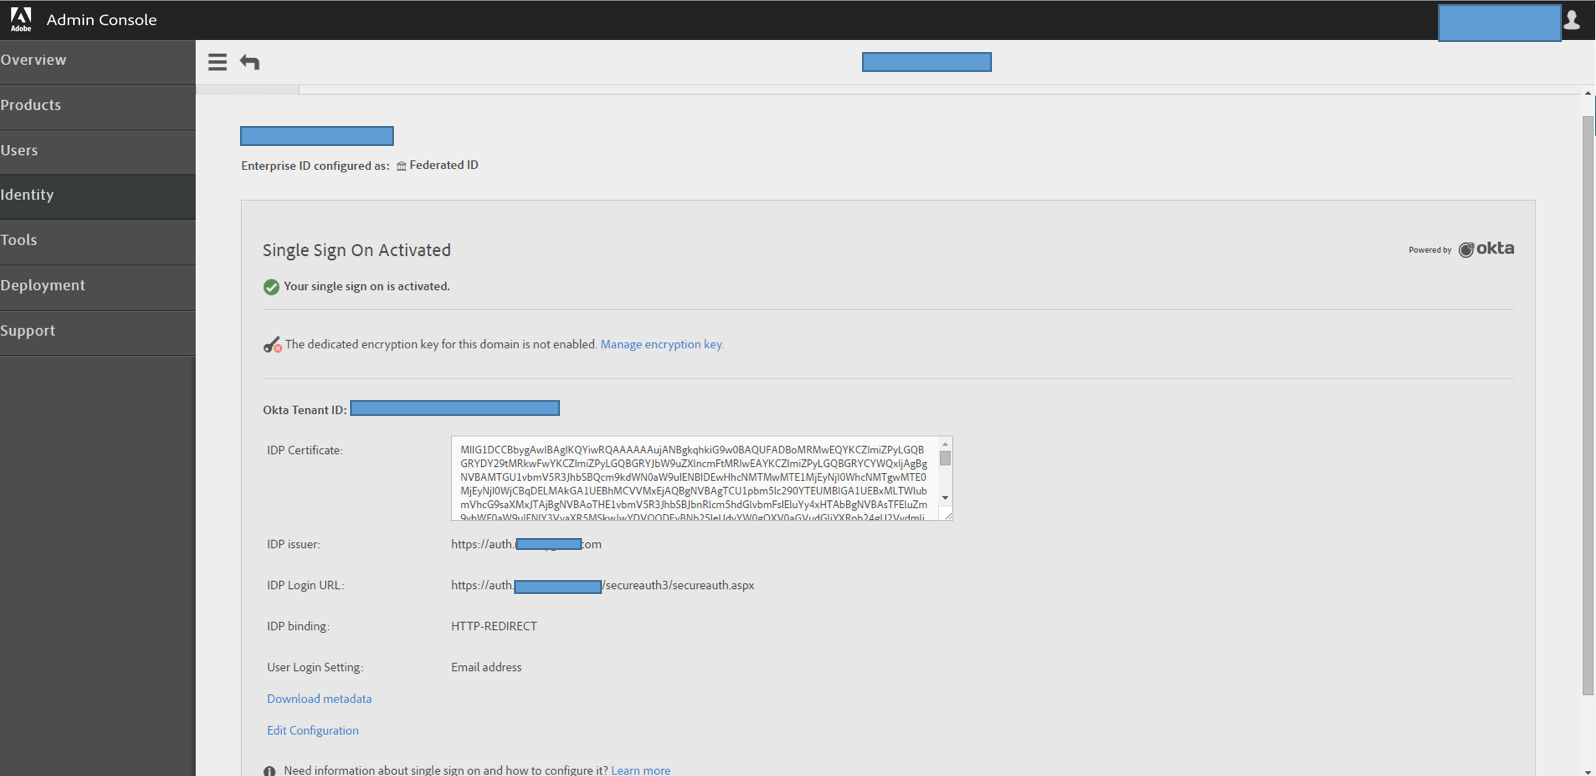Click the certificate textarea resize handle
The height and width of the screenshot is (776, 1596).
[947, 515]
